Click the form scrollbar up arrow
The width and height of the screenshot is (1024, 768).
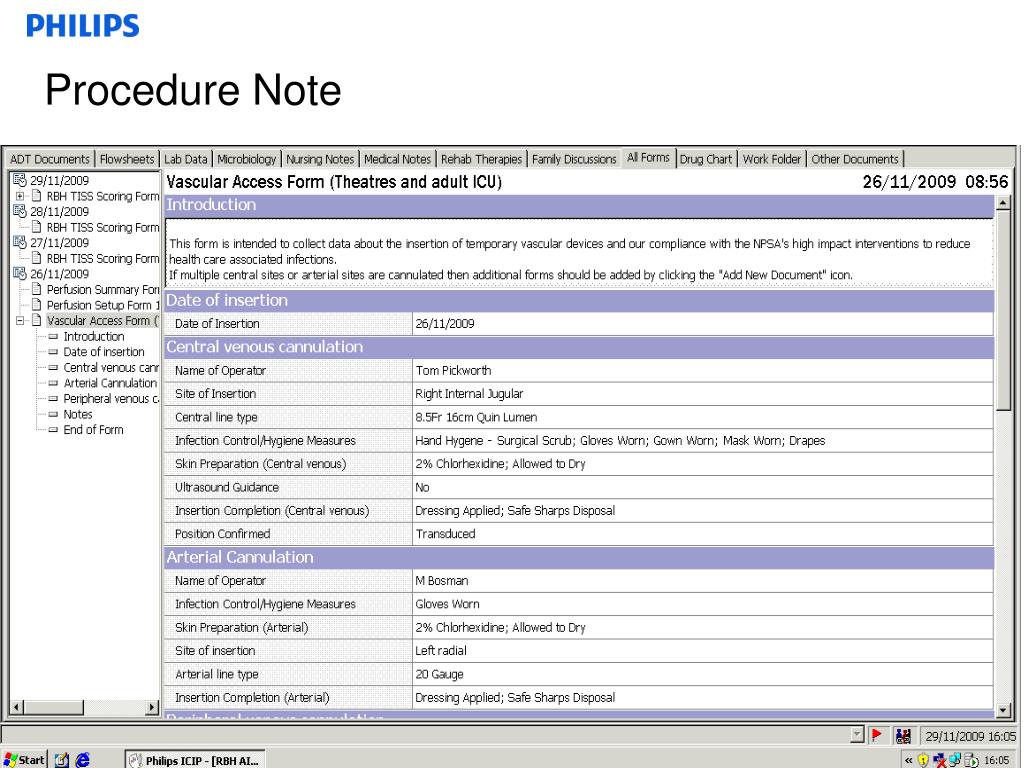[x=1002, y=203]
